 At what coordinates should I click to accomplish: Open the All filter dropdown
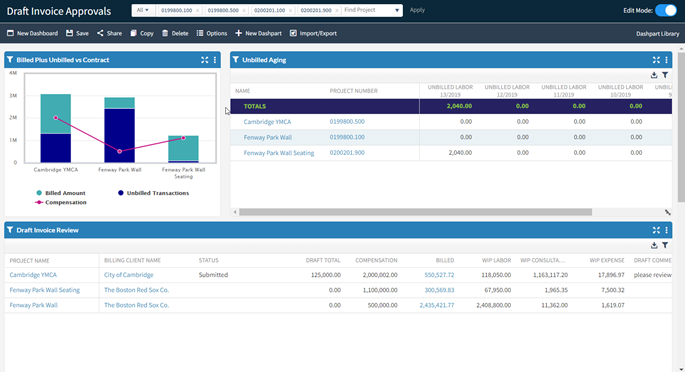[143, 10]
